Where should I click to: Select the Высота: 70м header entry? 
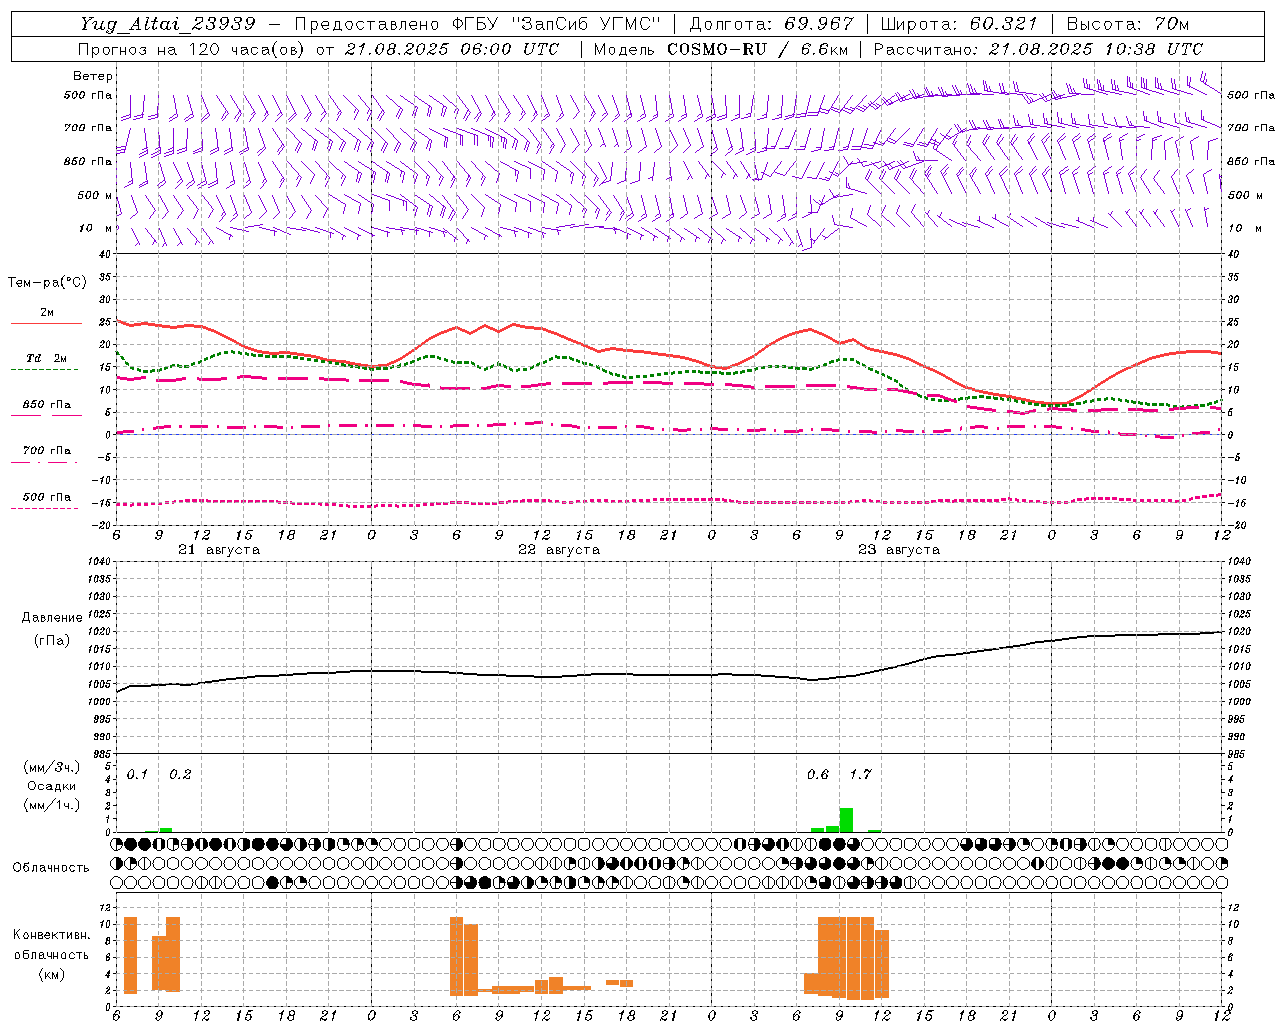(x=1127, y=24)
